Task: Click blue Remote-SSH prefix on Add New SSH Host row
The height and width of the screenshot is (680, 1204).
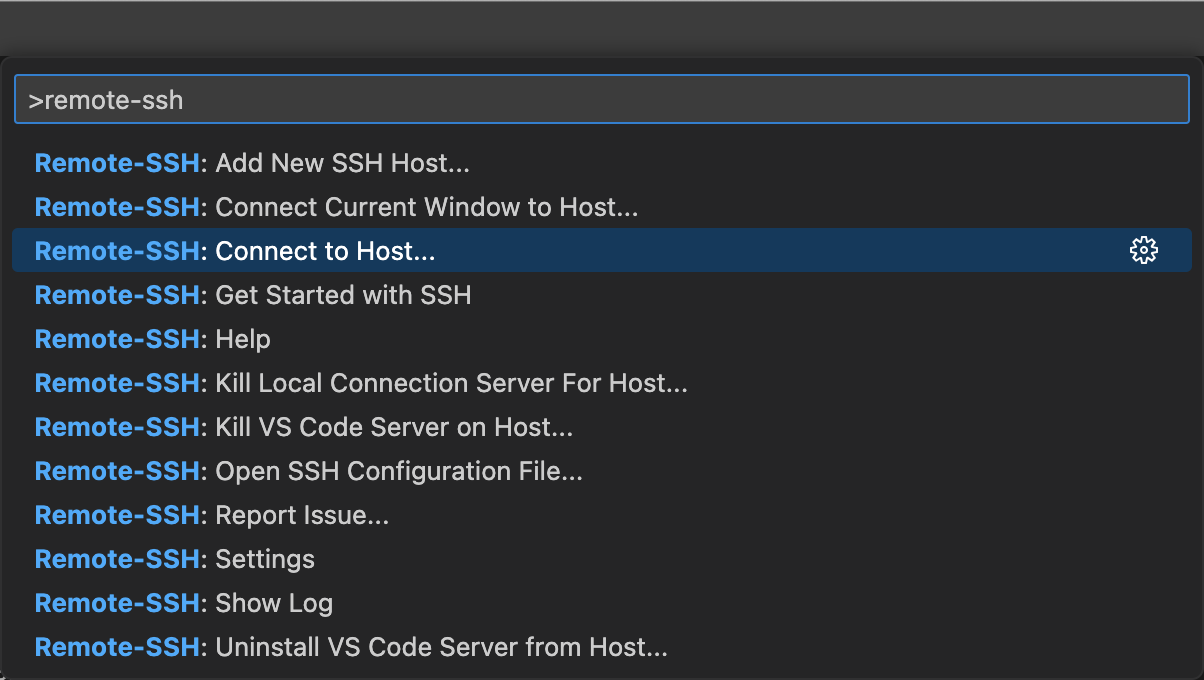Action: [117, 163]
